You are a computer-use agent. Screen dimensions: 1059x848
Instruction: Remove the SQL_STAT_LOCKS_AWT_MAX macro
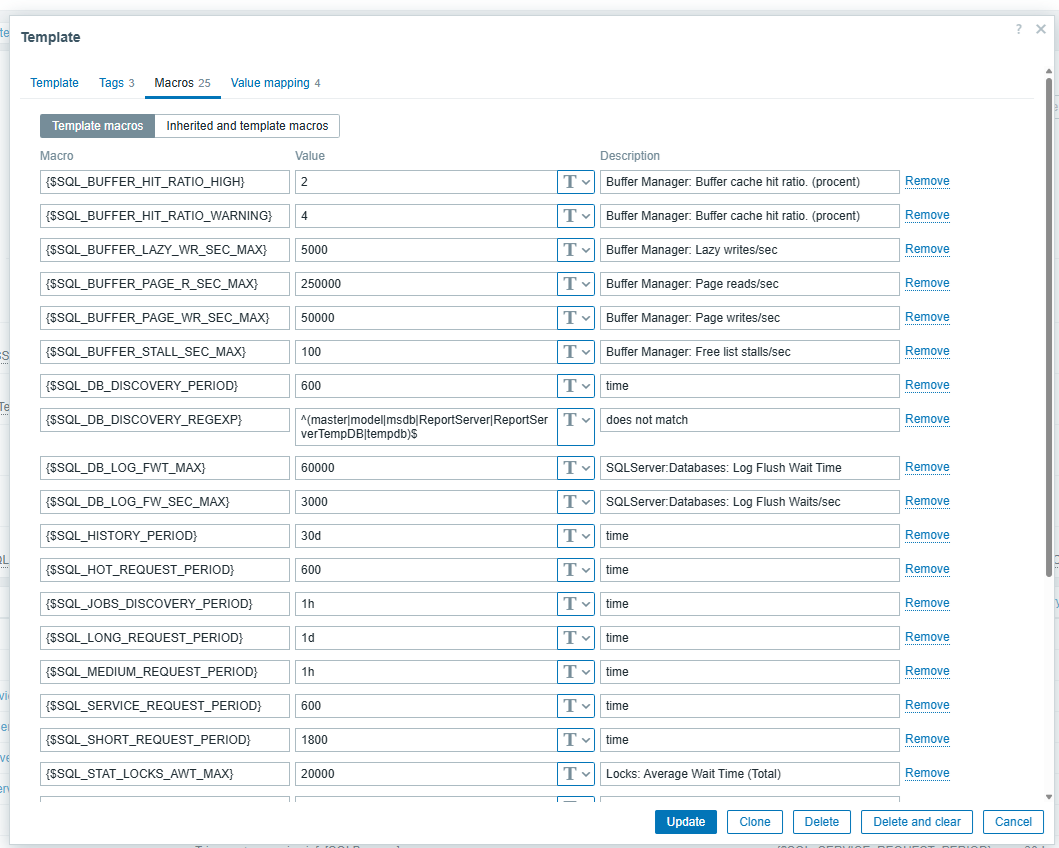927,773
